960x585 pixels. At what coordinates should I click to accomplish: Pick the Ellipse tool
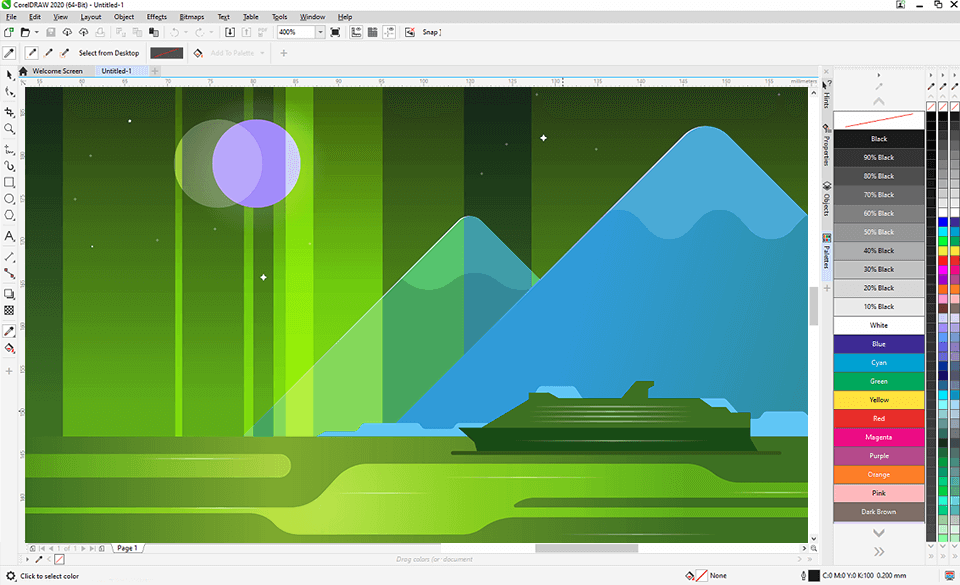click(x=10, y=199)
